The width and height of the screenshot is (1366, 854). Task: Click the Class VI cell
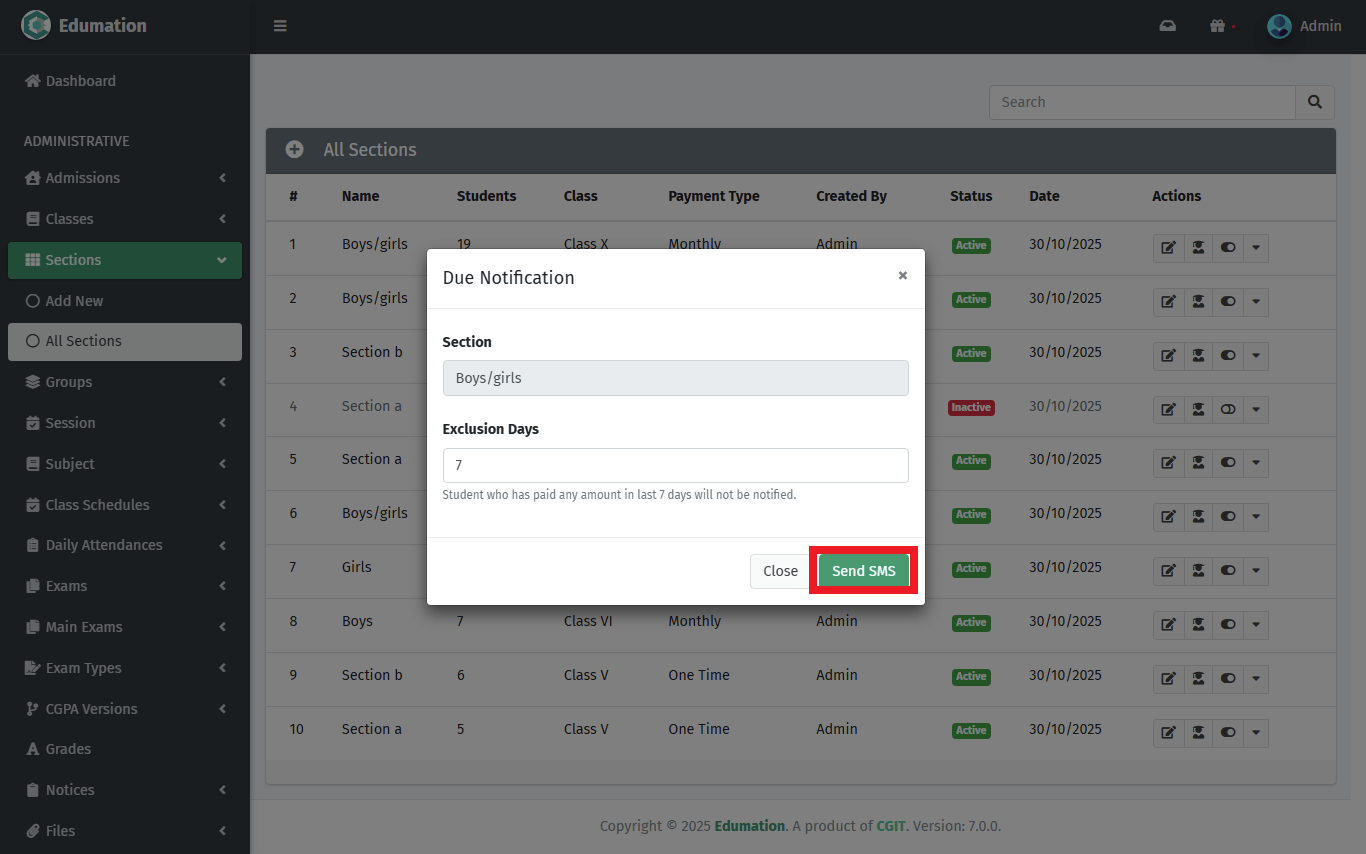point(588,621)
